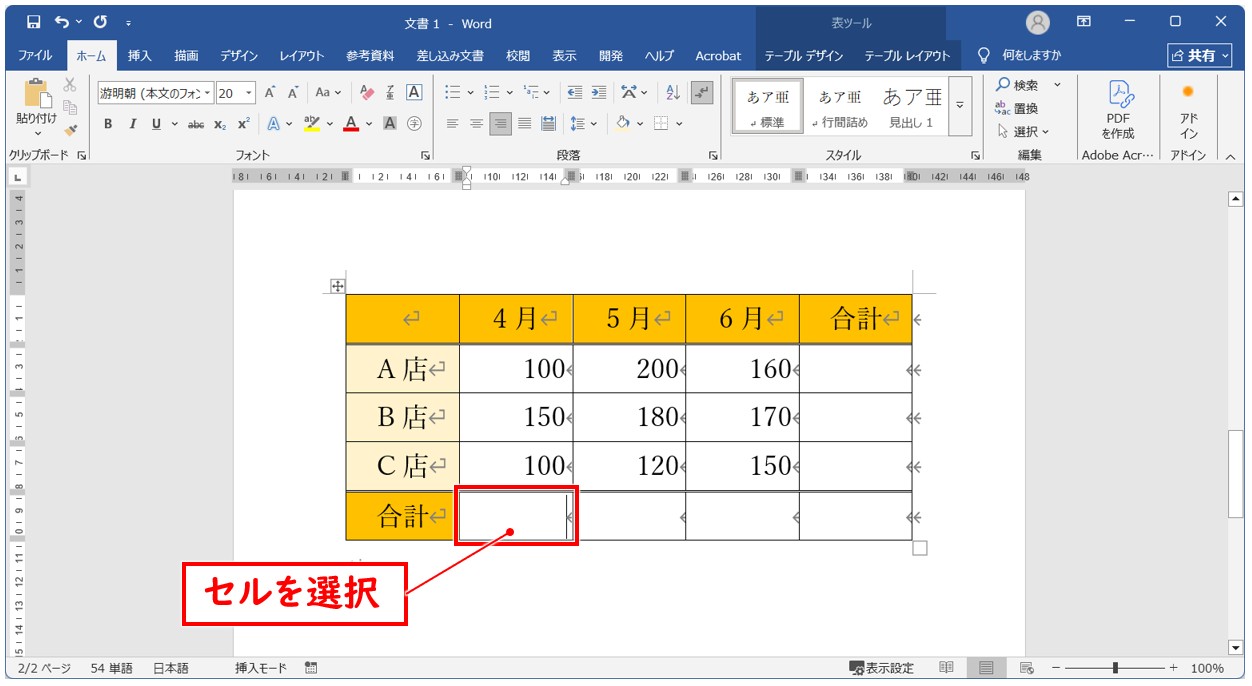The image size is (1252, 686).
Task: Toggle show paragraph marks button
Action: 702,93
